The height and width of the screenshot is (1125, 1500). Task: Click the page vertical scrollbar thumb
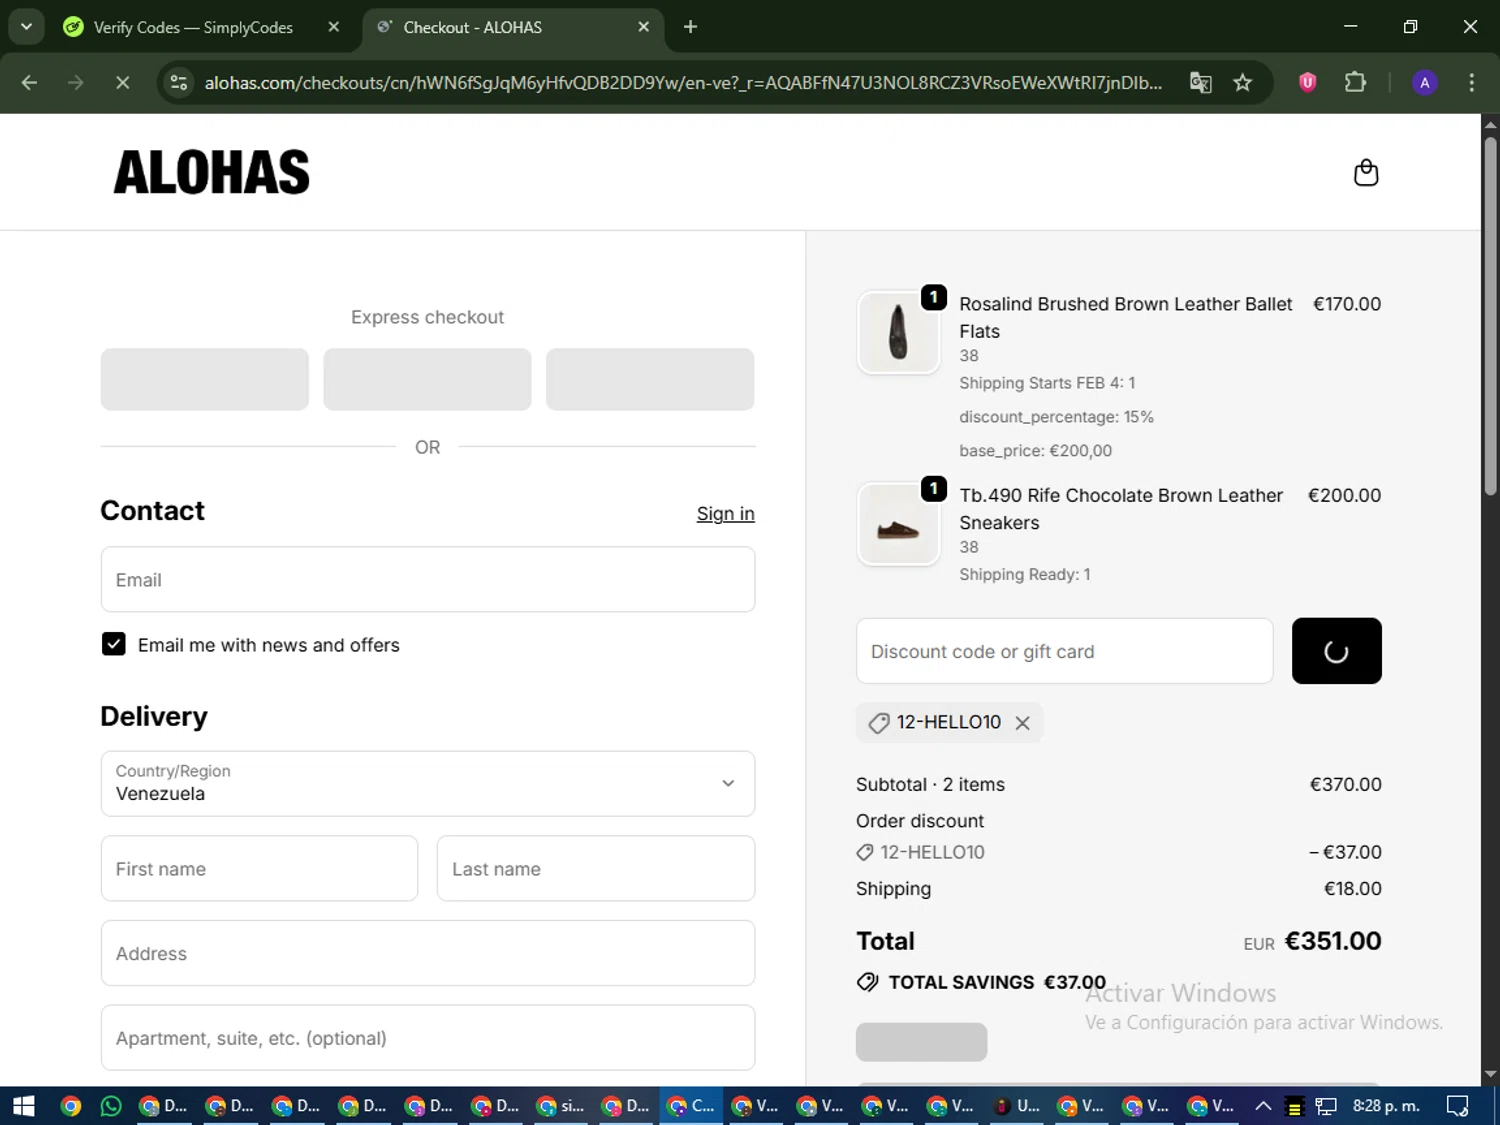coord(1490,315)
